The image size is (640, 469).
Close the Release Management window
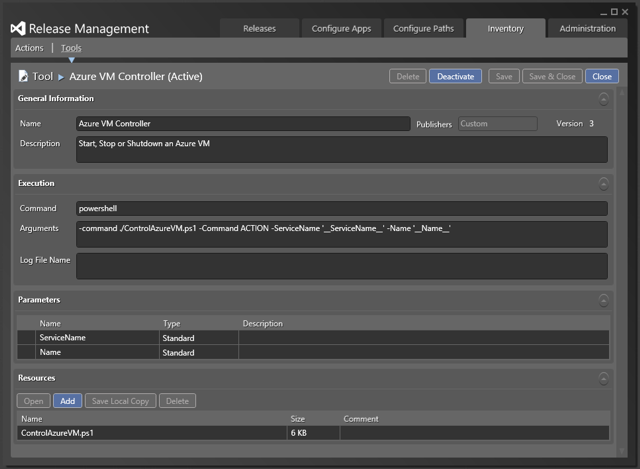click(x=625, y=12)
